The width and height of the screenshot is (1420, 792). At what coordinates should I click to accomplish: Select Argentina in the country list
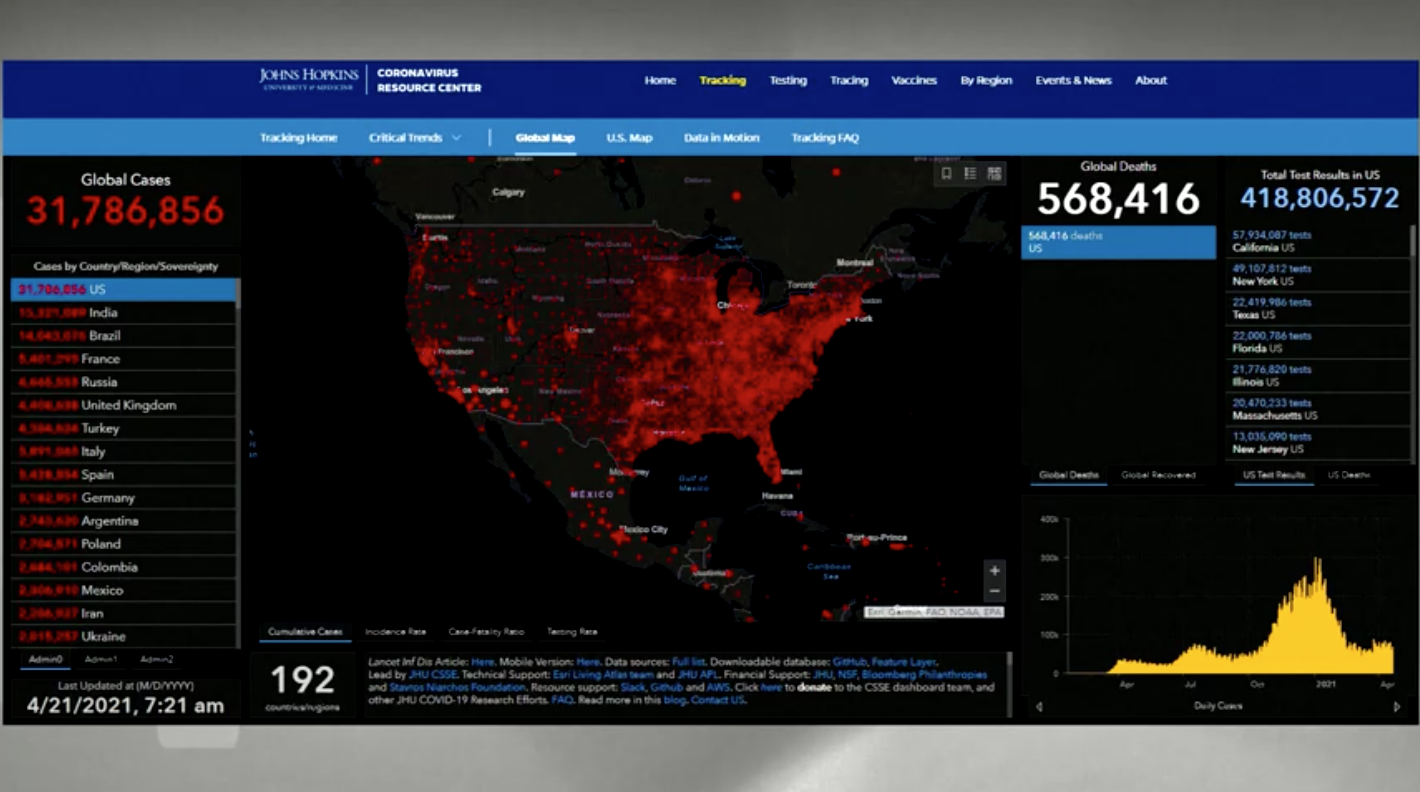coord(124,520)
